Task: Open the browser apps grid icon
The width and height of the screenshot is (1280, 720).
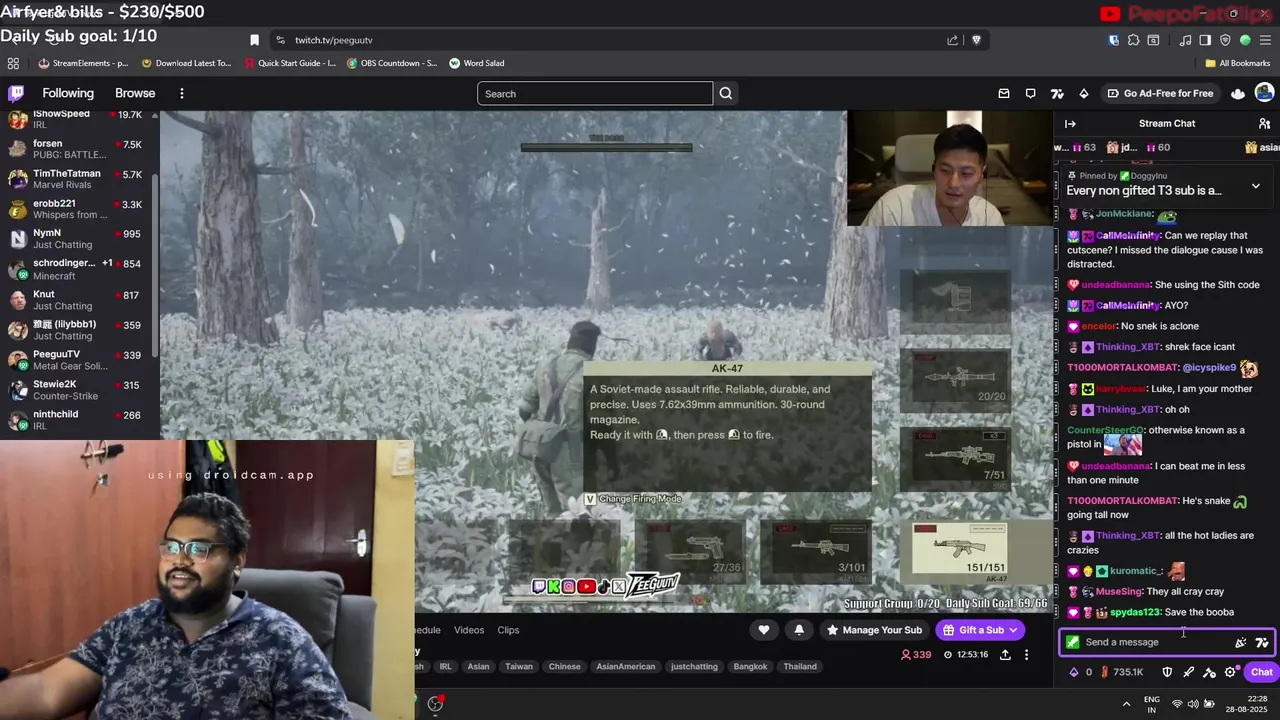Action: coord(13,63)
